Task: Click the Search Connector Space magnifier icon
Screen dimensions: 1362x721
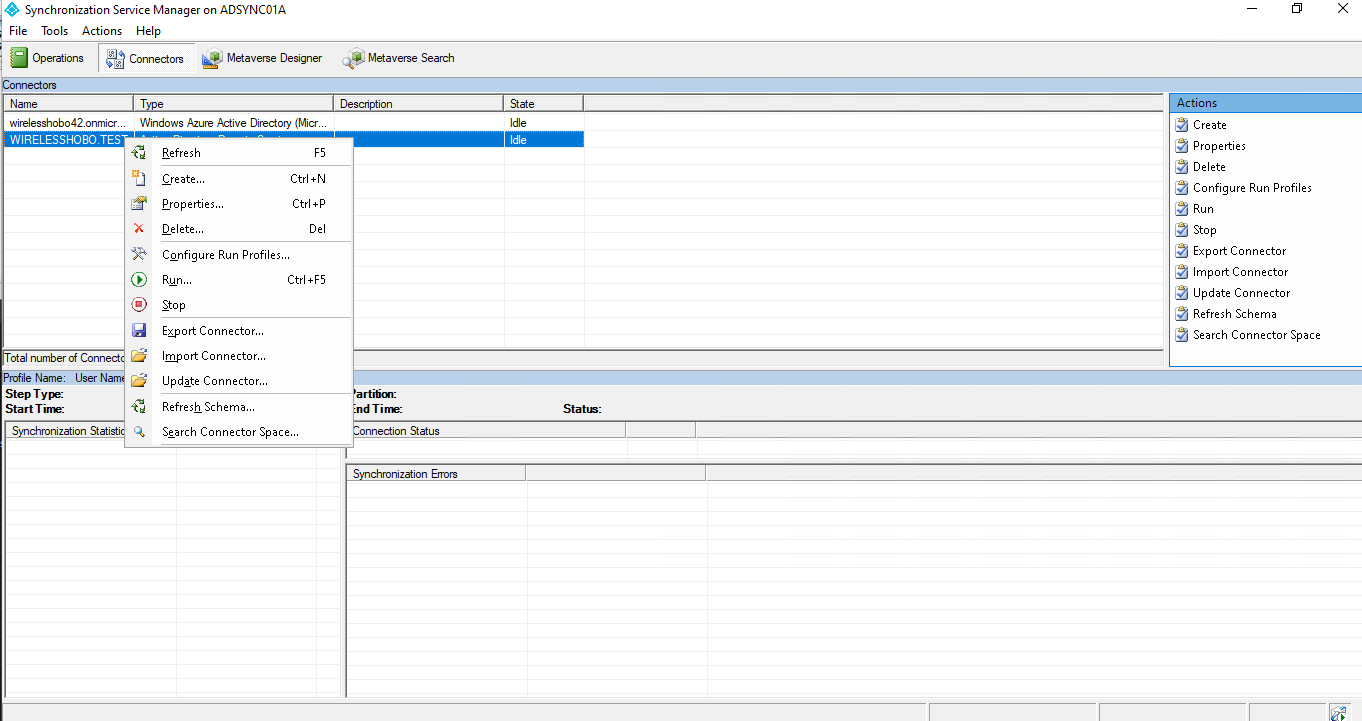Action: pos(139,432)
